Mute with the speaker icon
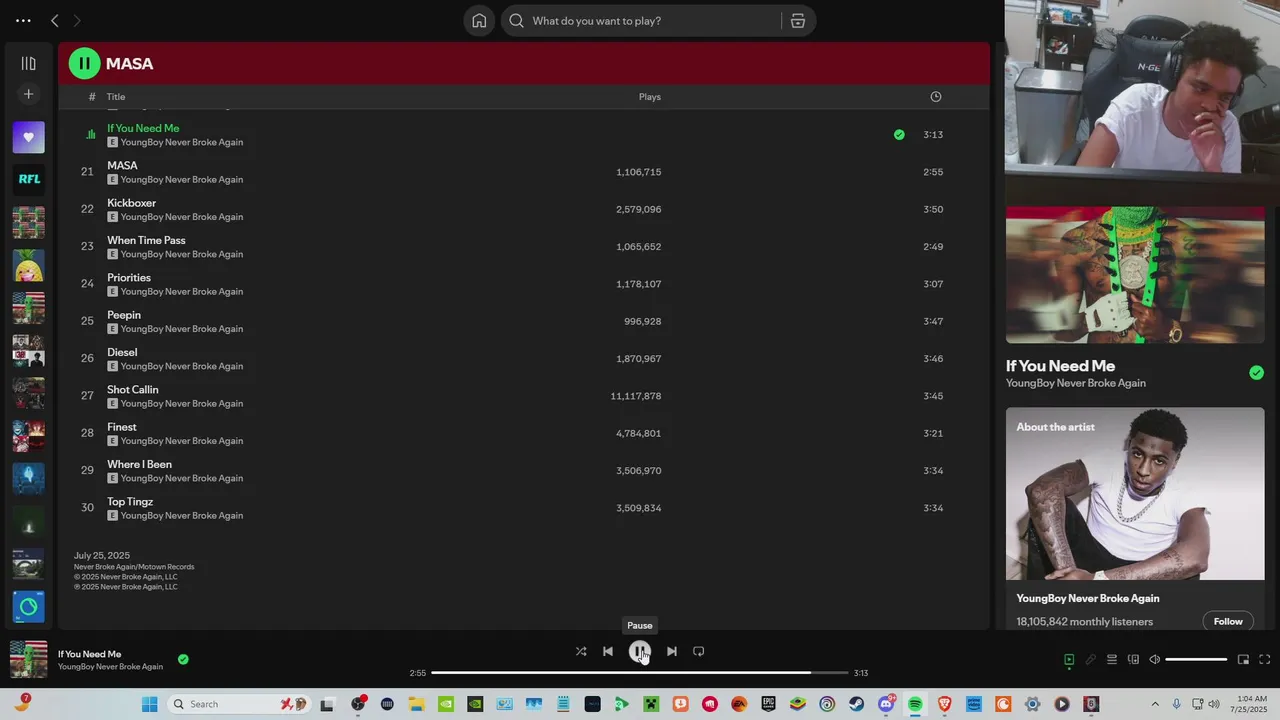Image resolution: width=1280 pixels, height=720 pixels. pyautogui.click(x=1154, y=660)
